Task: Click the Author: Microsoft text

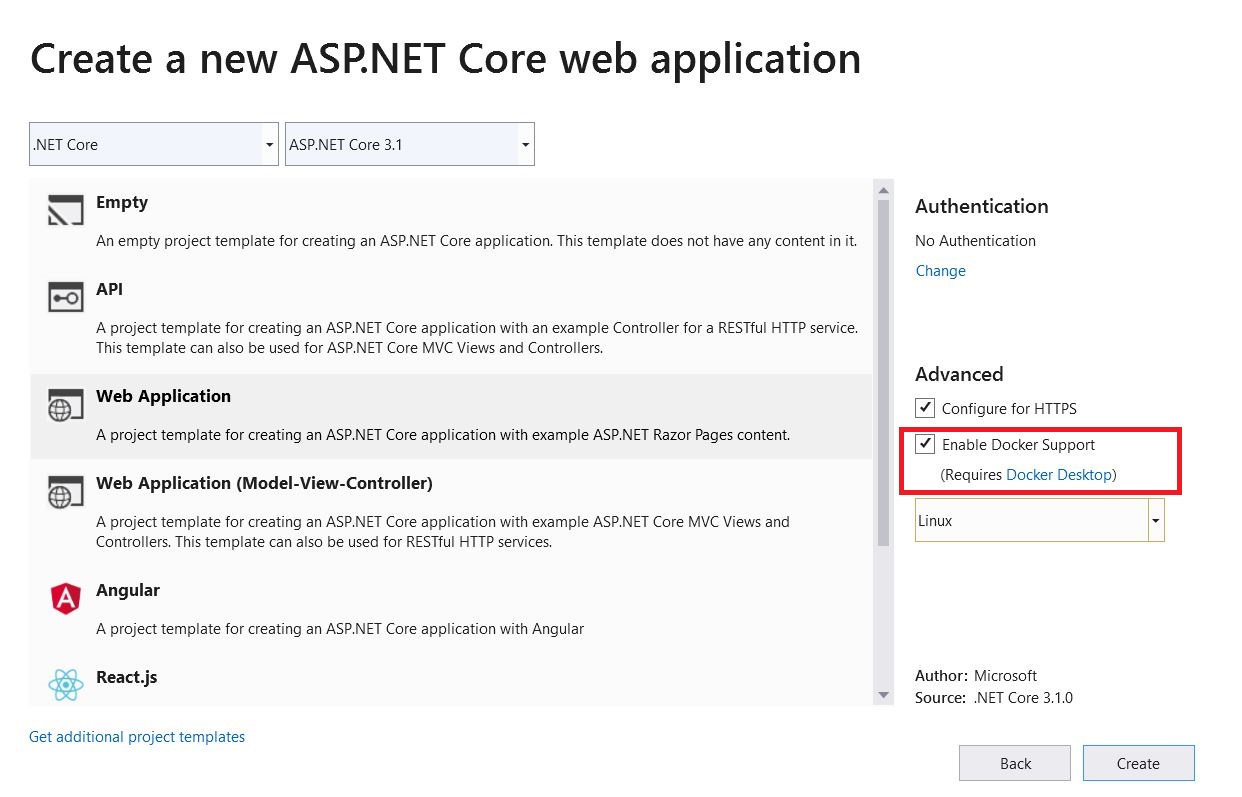Action: tap(976, 676)
